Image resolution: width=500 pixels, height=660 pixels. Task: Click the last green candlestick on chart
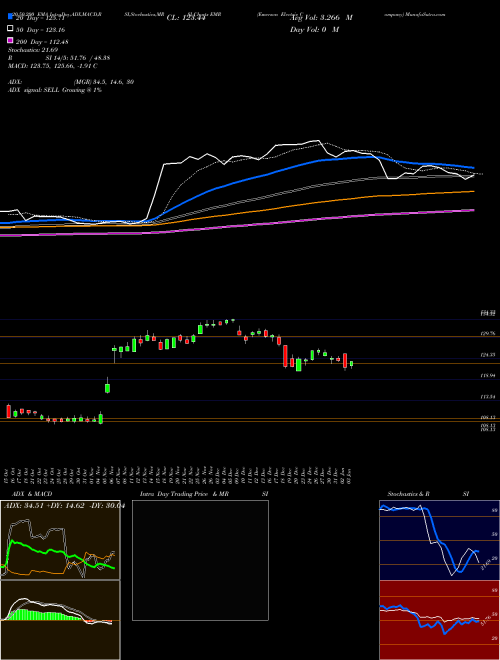[x=351, y=364]
